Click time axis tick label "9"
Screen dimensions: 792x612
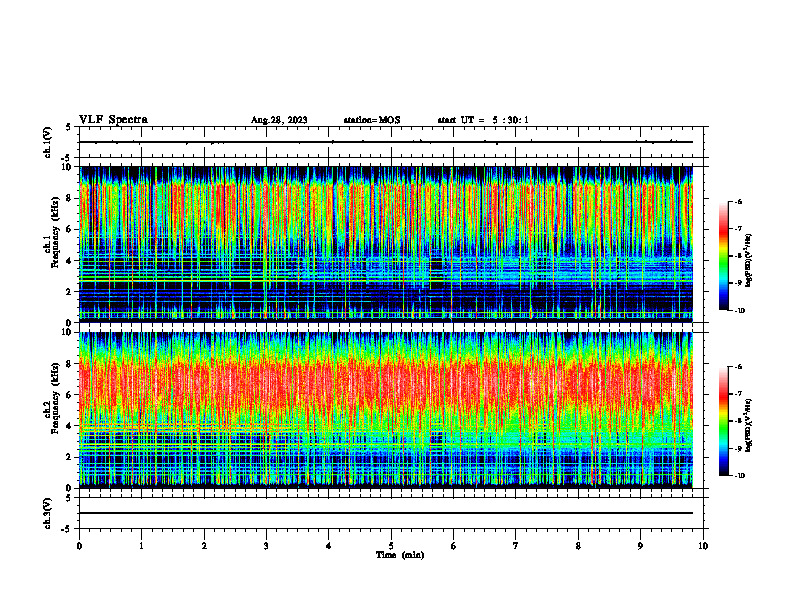[640, 546]
